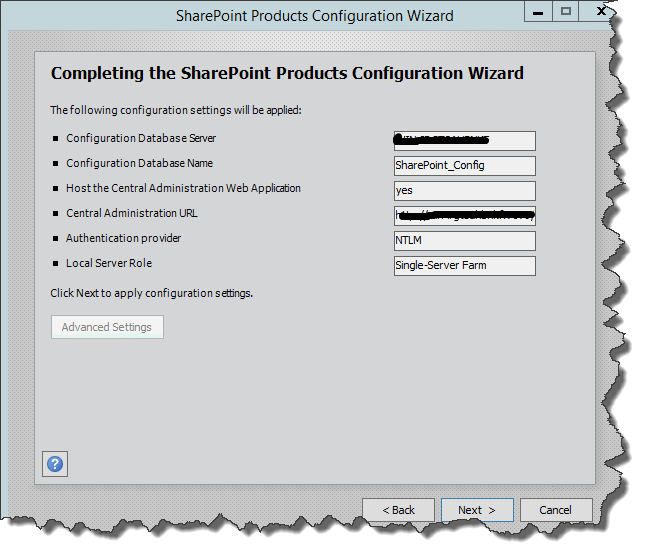Image resolution: width=646 pixels, height=559 pixels.
Task: Click the NTLM authentication provider field
Action: 465,241
